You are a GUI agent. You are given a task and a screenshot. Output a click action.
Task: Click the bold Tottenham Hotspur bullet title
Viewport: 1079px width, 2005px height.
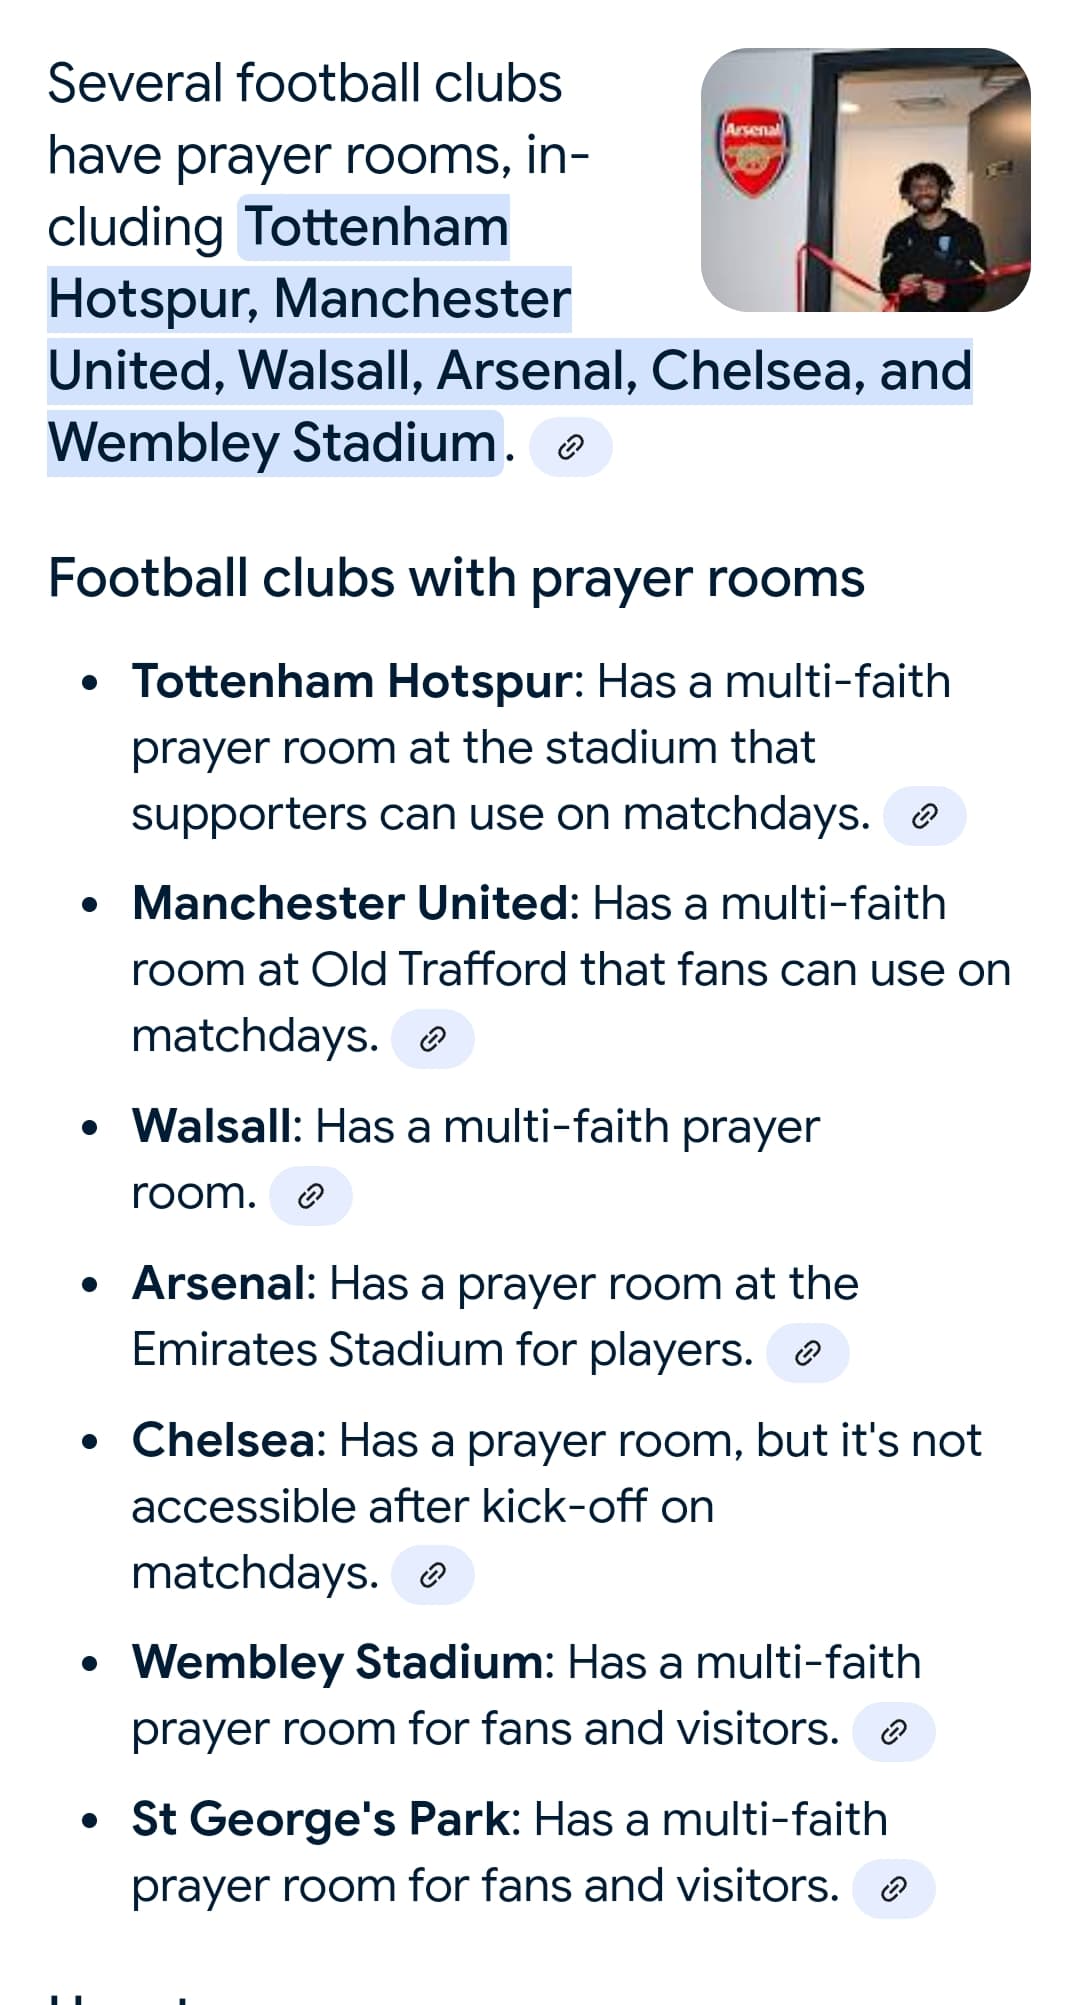pos(351,682)
